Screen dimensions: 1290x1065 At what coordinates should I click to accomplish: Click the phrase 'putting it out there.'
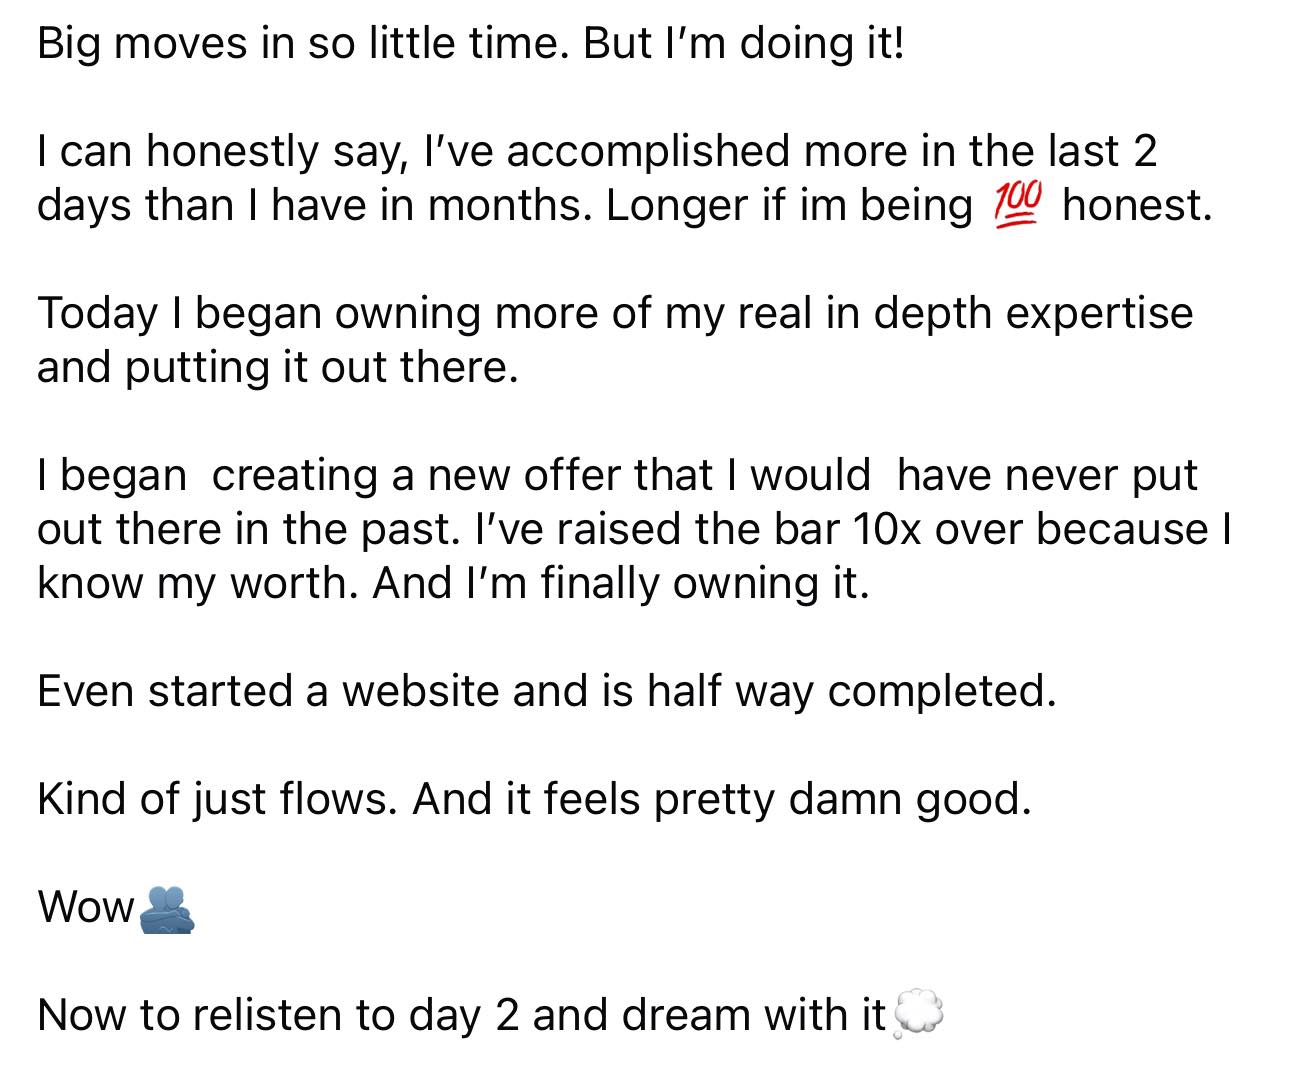322,368
